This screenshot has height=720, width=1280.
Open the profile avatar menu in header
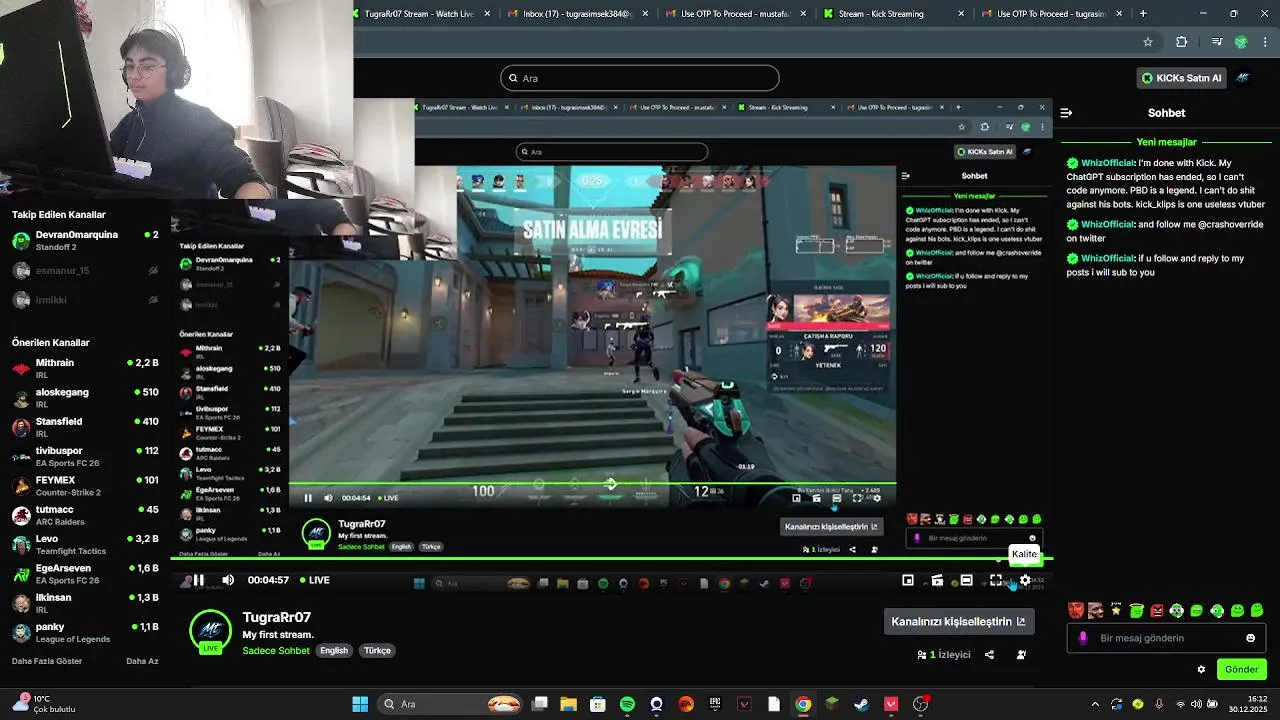pyautogui.click(x=1243, y=78)
